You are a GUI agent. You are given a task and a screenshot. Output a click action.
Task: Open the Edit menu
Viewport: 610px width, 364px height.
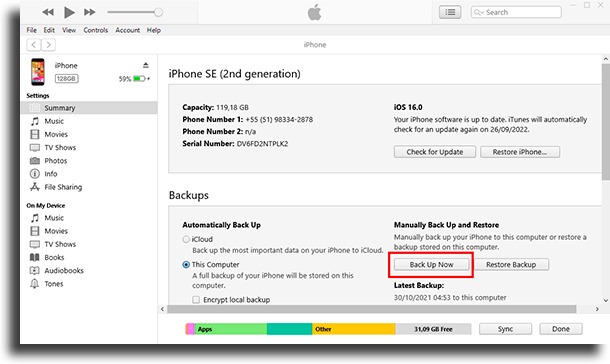point(49,30)
